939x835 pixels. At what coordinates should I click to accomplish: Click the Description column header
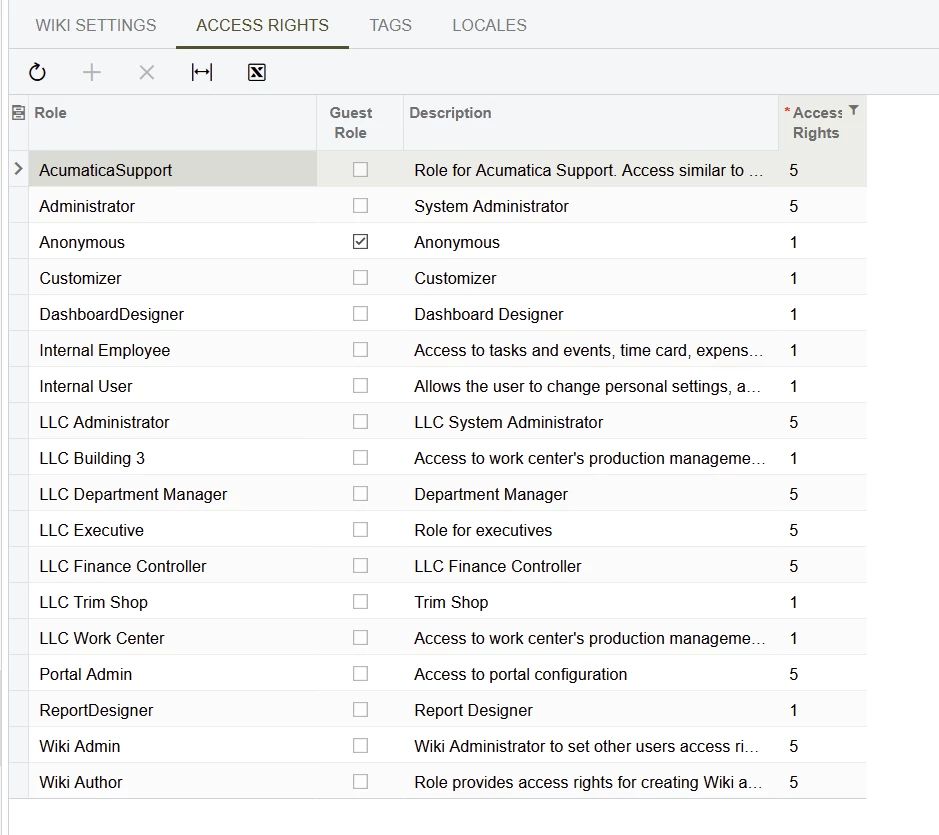tap(450, 113)
